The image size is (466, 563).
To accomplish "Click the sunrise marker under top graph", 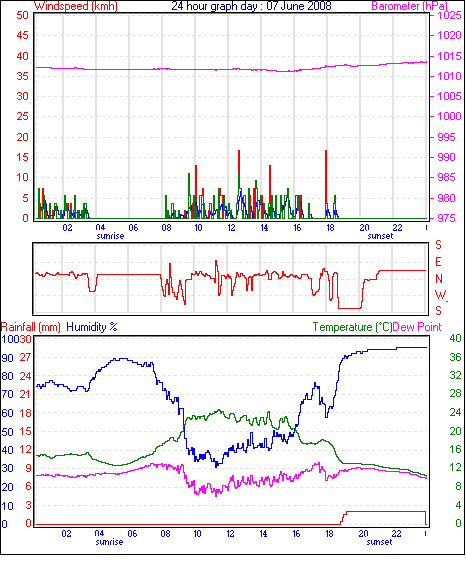I will tap(110, 236).
